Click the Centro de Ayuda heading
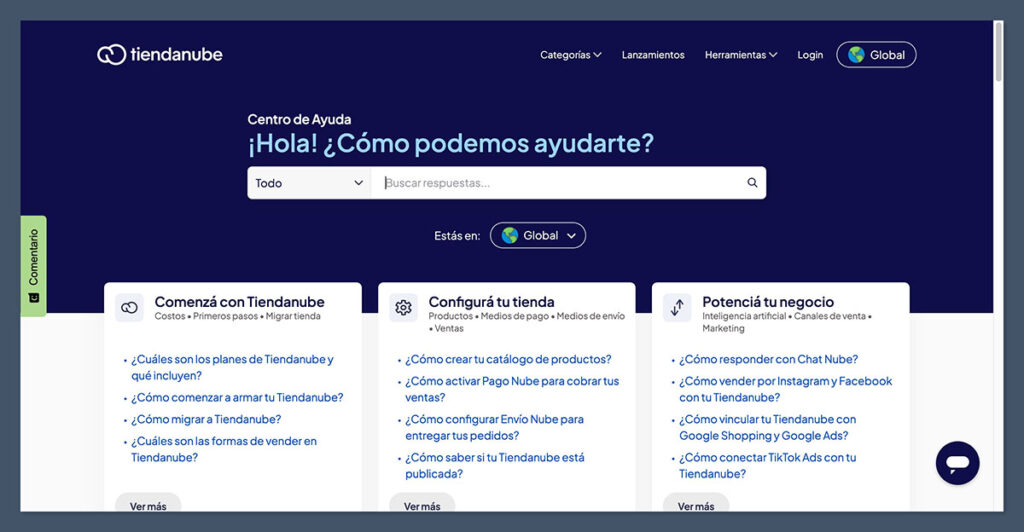 click(299, 119)
